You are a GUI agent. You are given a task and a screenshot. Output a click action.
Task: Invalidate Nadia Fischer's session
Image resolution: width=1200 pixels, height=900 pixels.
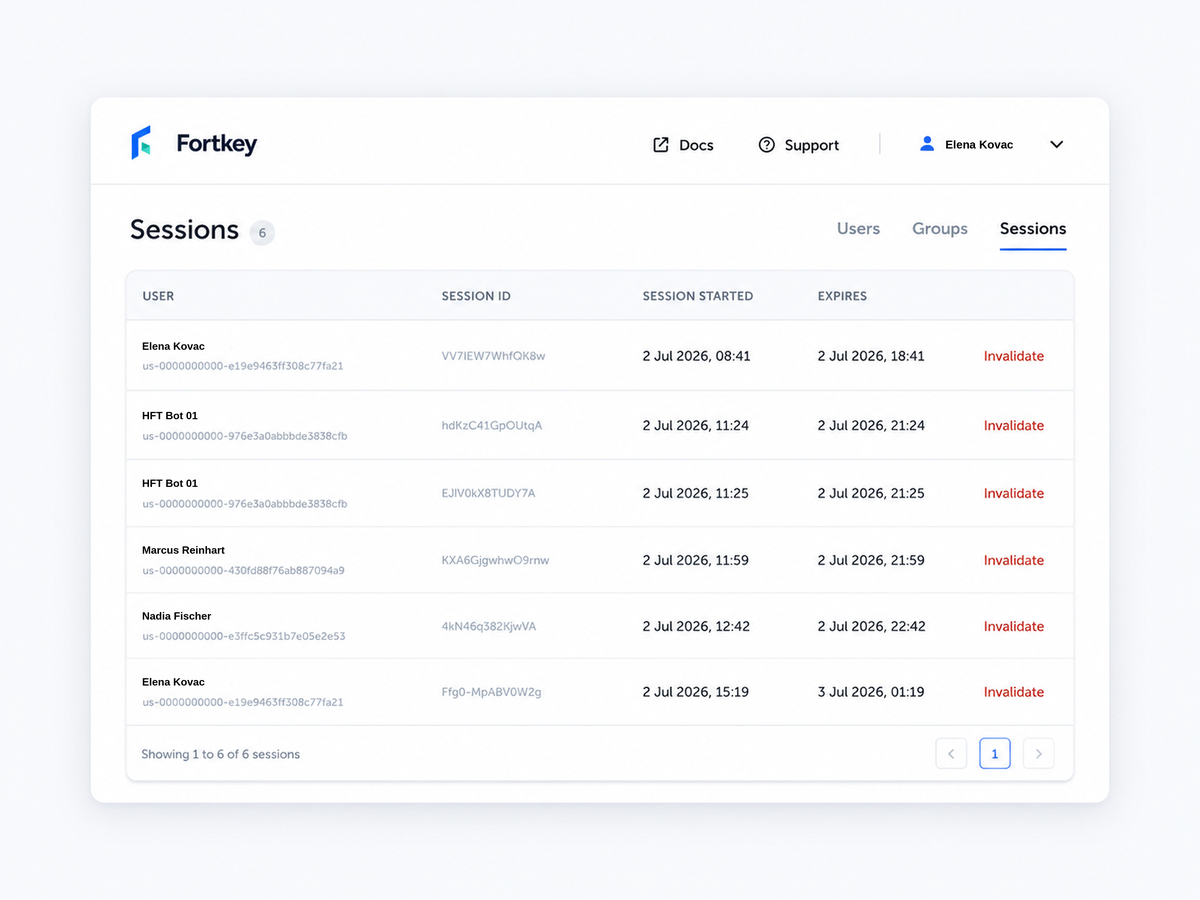(x=1014, y=626)
